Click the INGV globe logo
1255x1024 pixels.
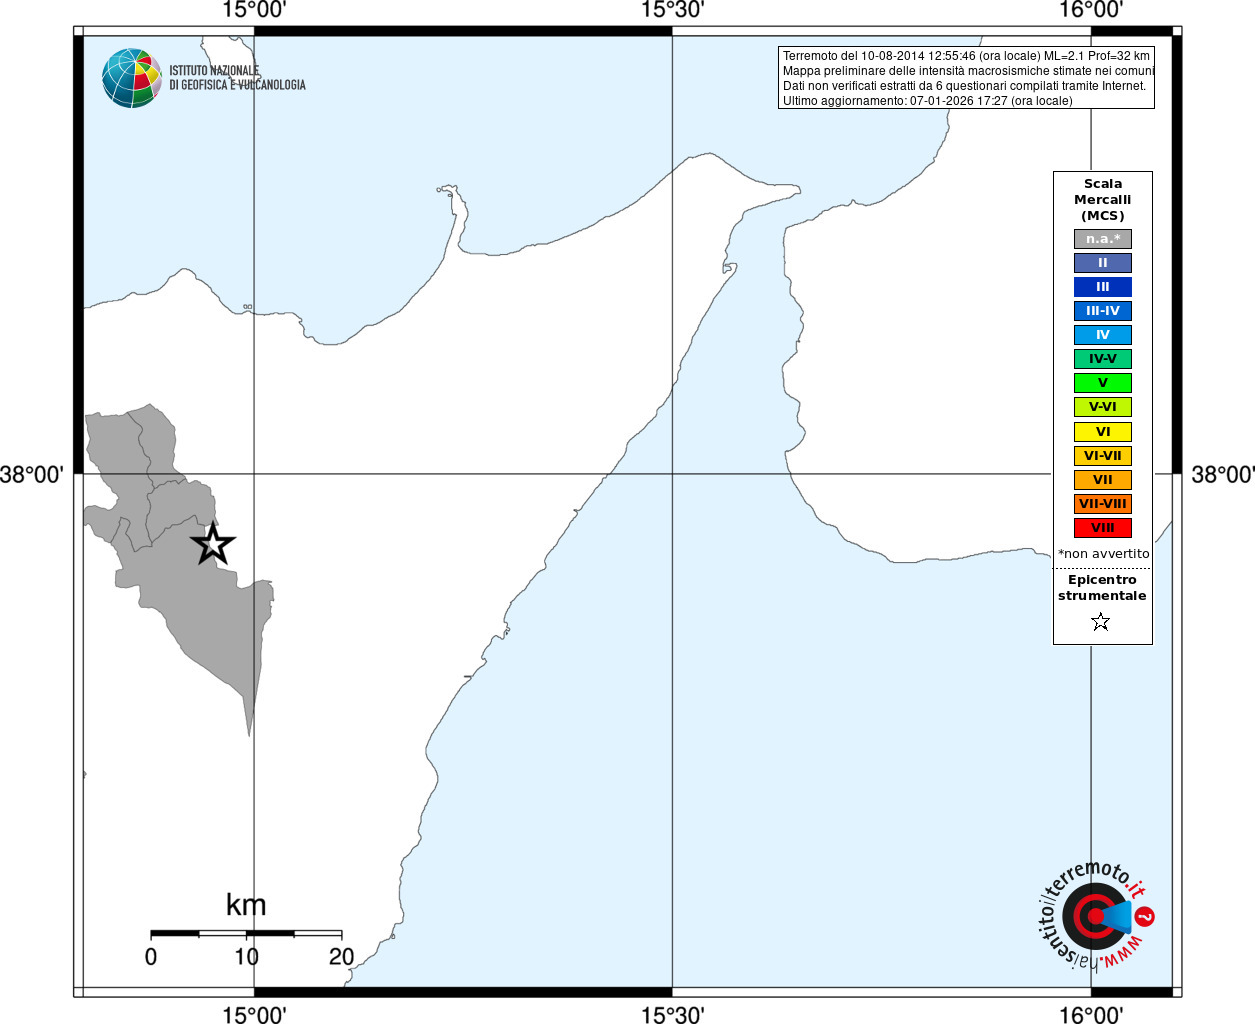tap(132, 78)
